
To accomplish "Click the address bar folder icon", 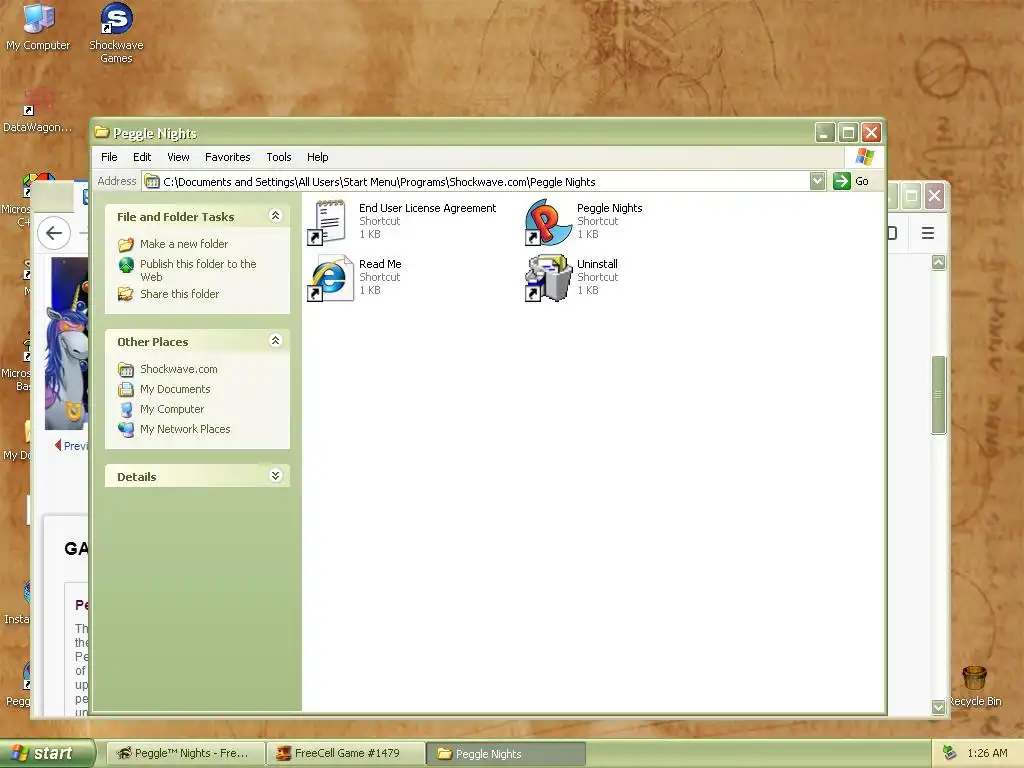I will 152,182.
